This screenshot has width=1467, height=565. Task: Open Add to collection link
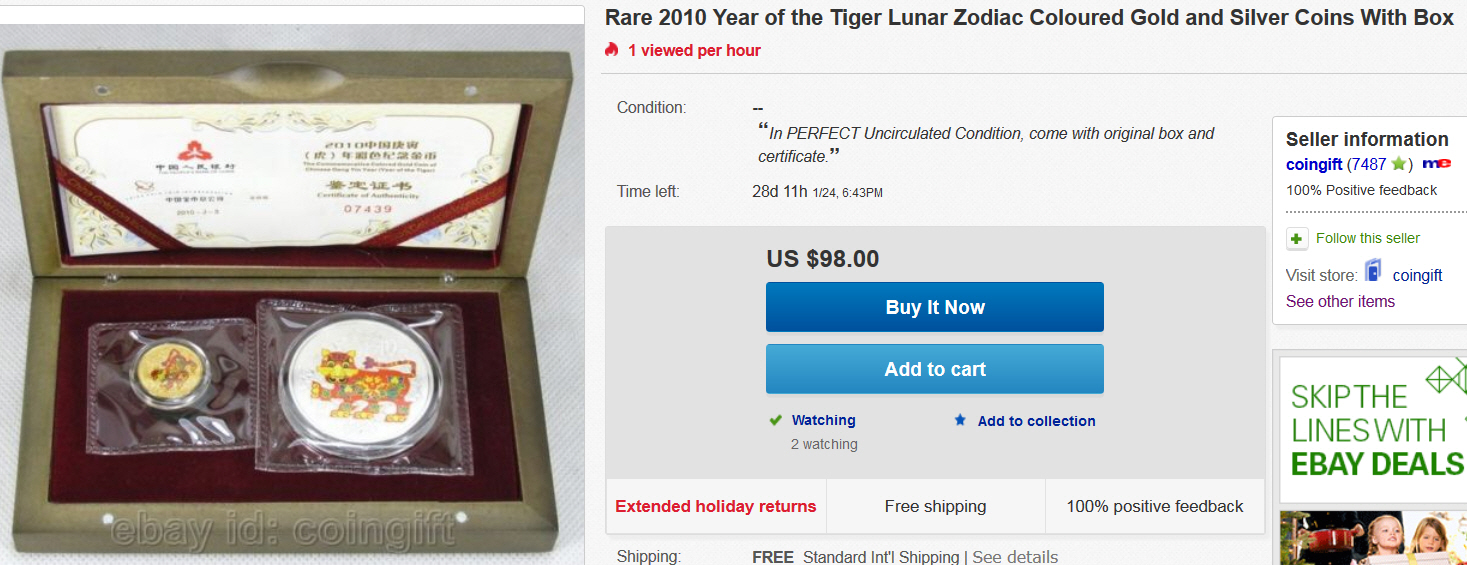click(1036, 421)
